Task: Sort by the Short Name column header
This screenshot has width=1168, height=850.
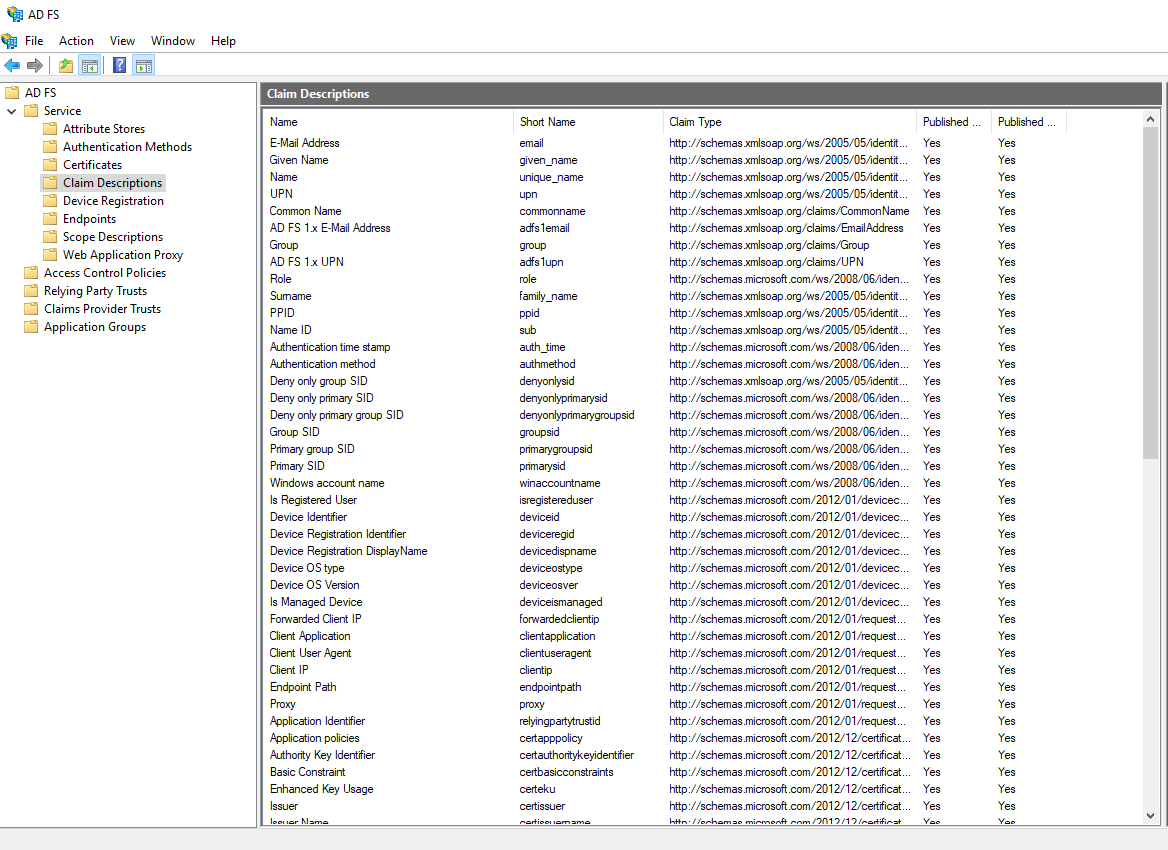Action: pos(547,122)
